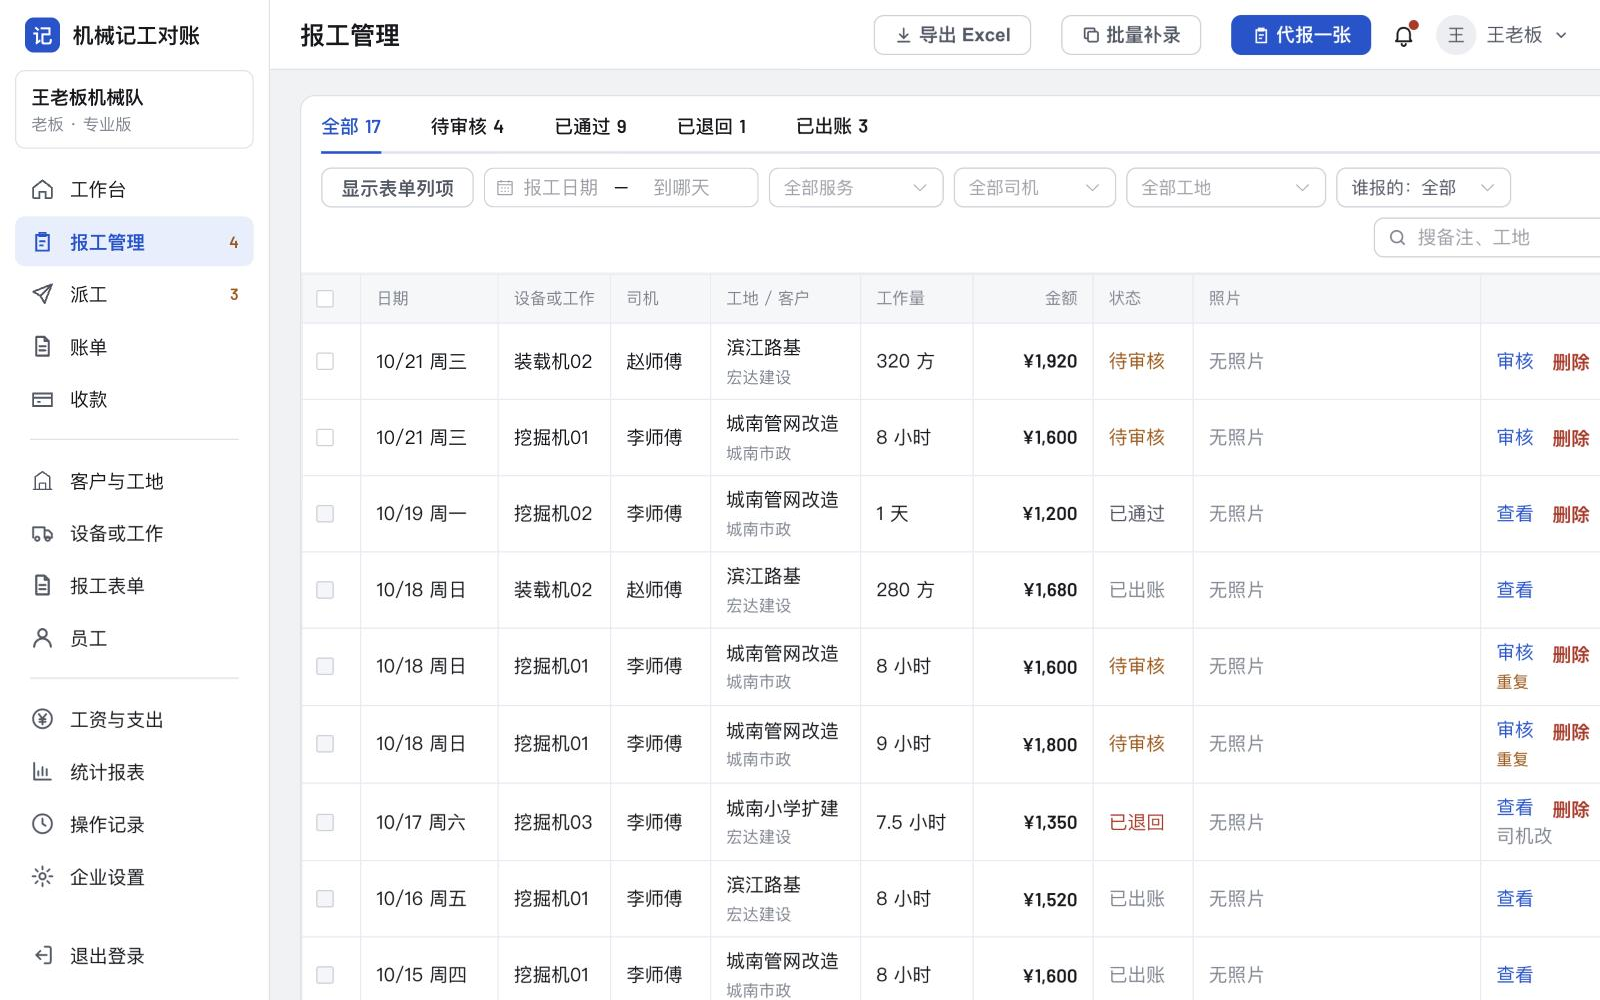Check the 10/16 挖掘机01 row checkbox

tap(325, 899)
